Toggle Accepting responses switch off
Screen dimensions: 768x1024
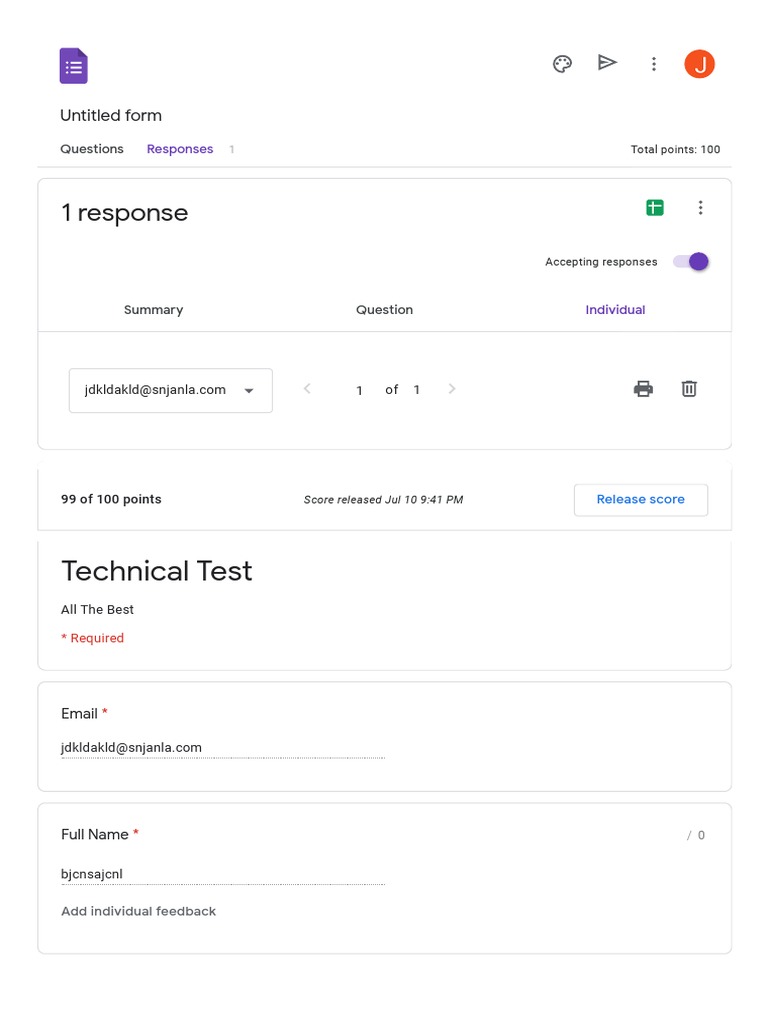coord(691,262)
